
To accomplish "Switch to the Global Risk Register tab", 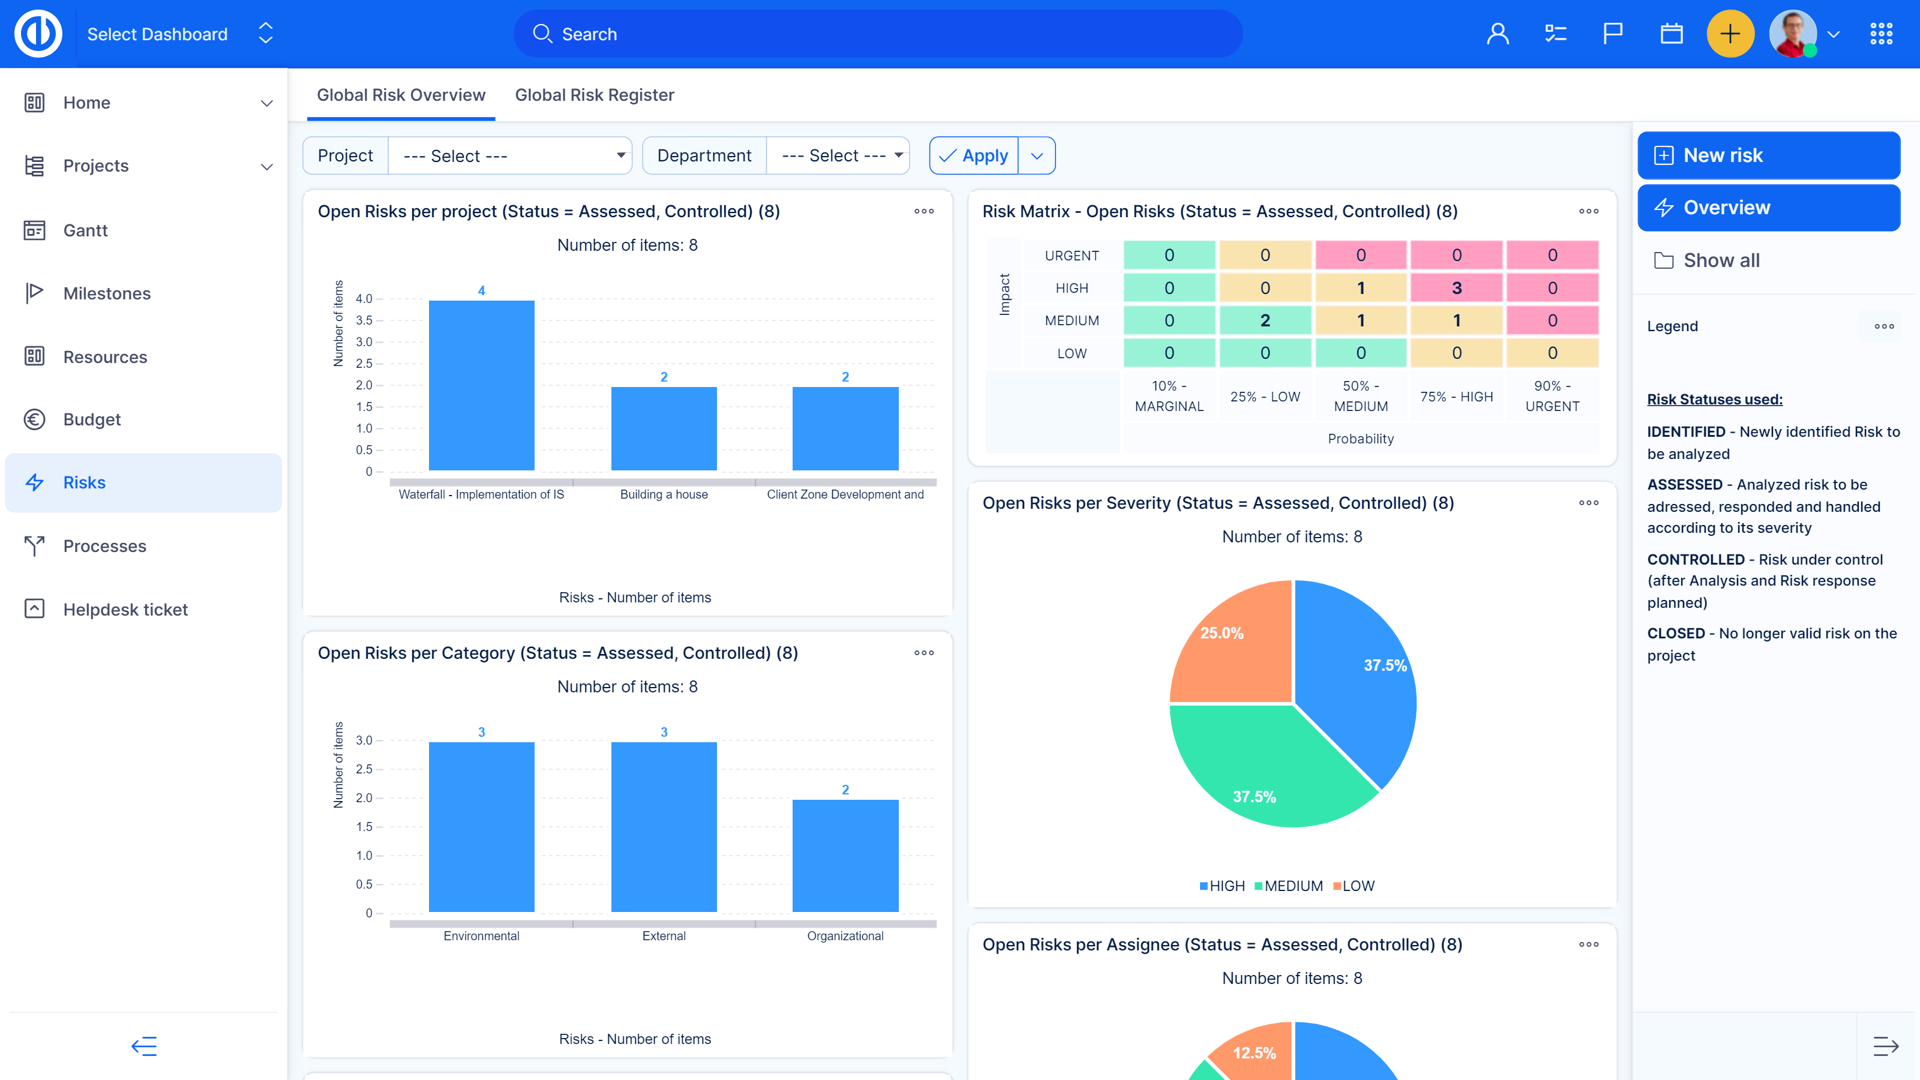I will click(x=594, y=95).
